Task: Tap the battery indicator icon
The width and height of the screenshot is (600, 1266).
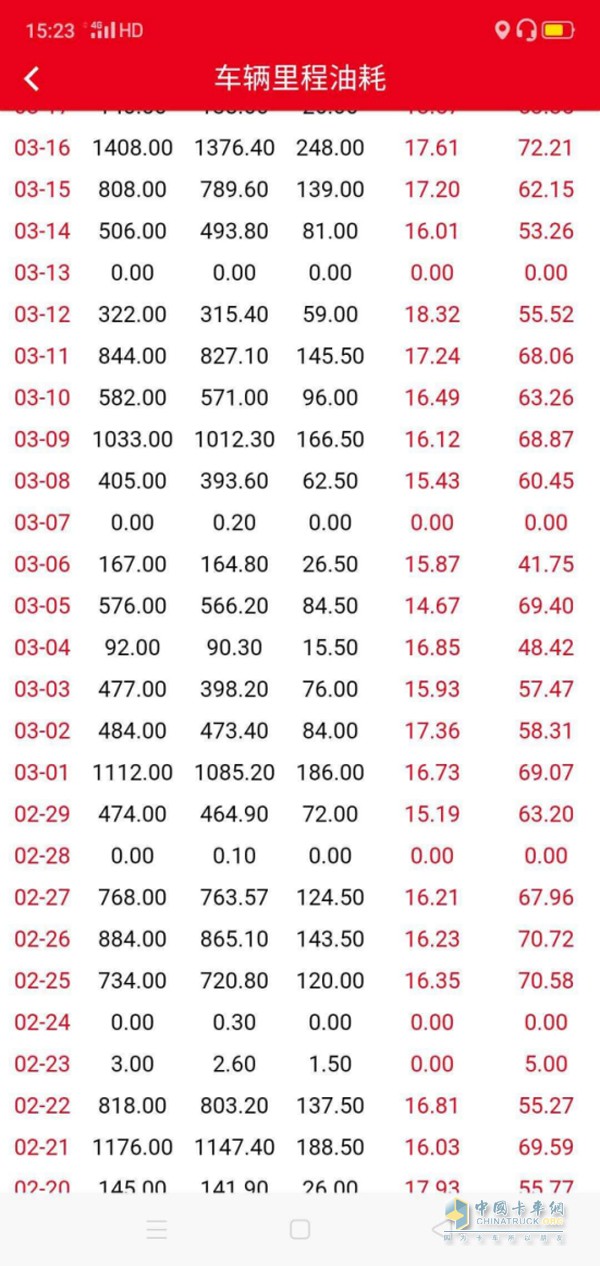Action: (558, 30)
